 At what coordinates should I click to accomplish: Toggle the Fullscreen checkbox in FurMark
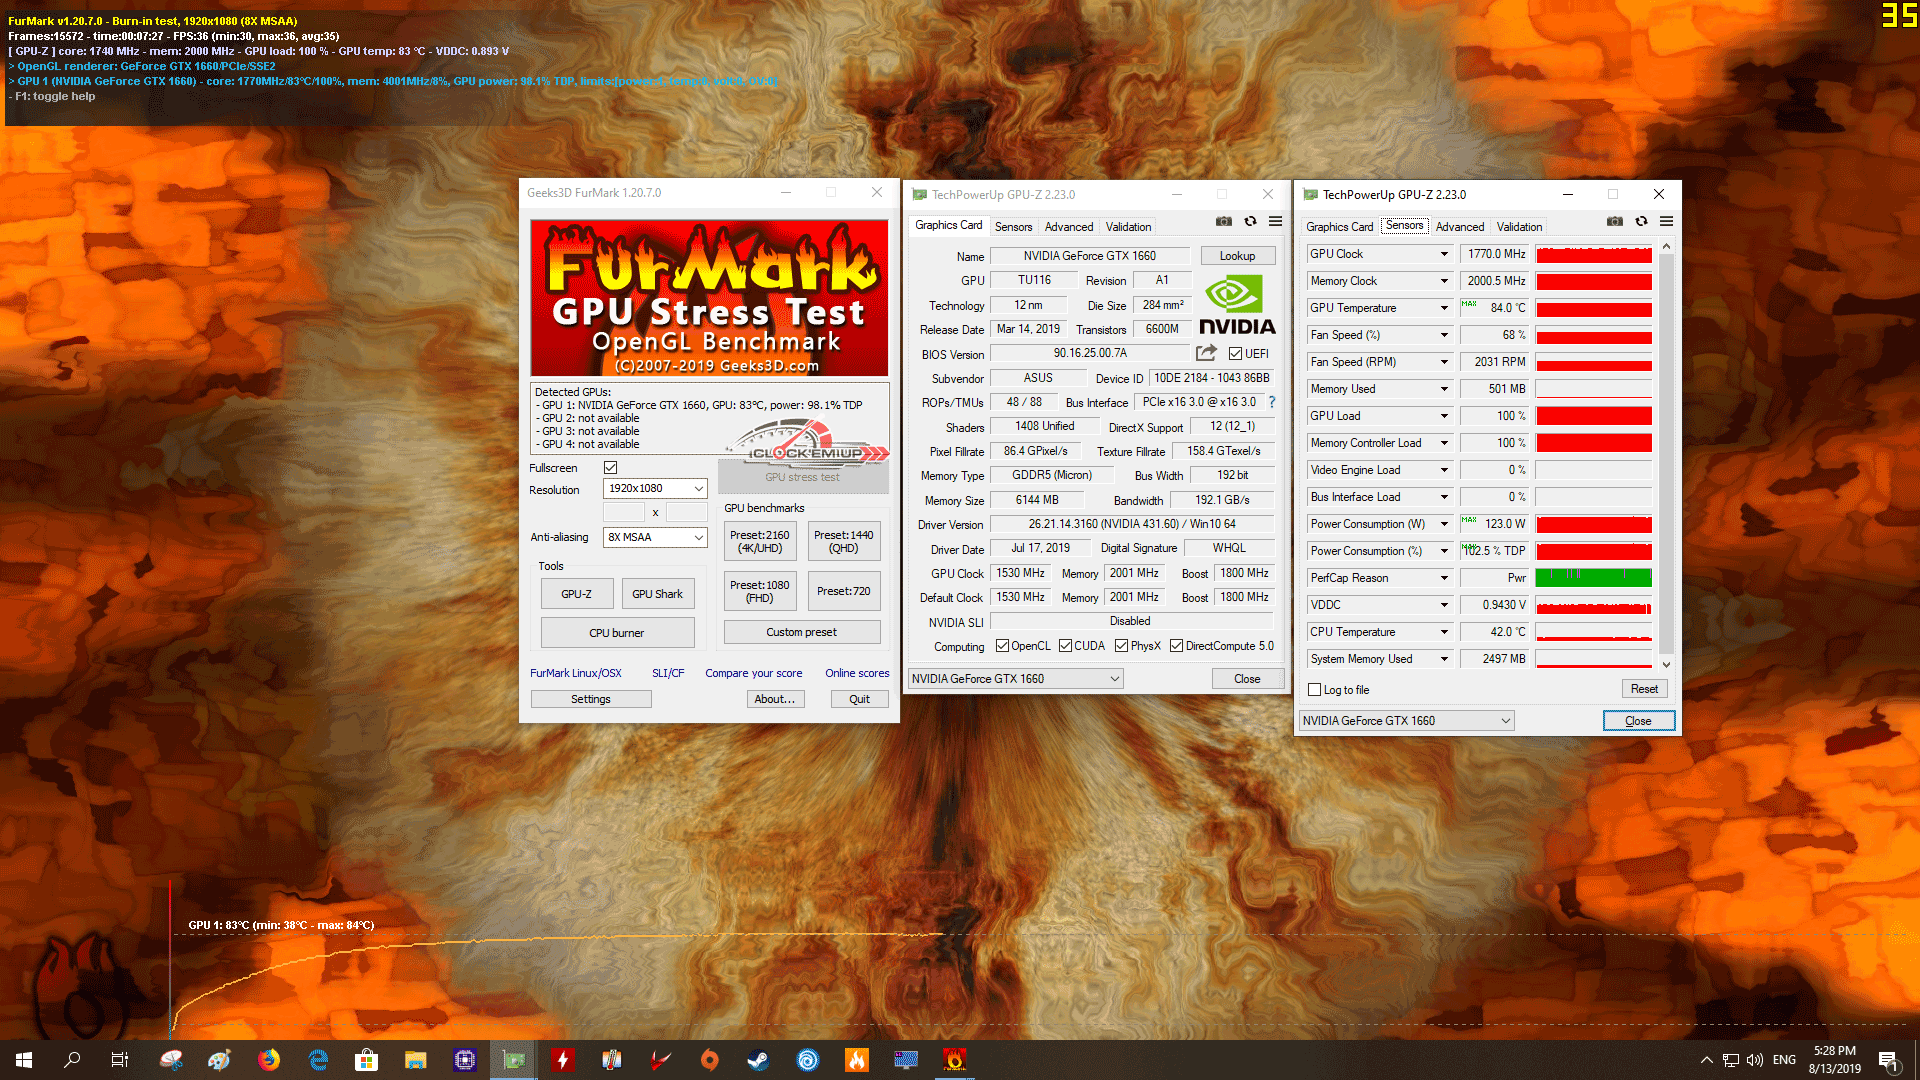[x=611, y=468]
